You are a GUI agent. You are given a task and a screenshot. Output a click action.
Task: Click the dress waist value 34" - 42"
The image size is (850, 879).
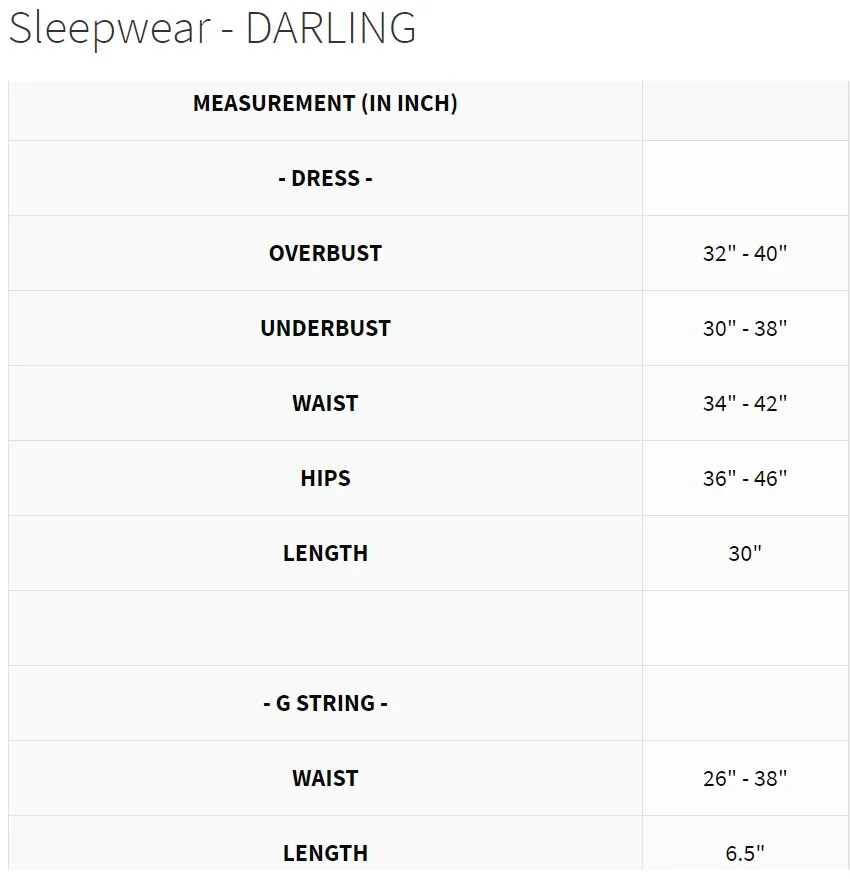(x=745, y=404)
